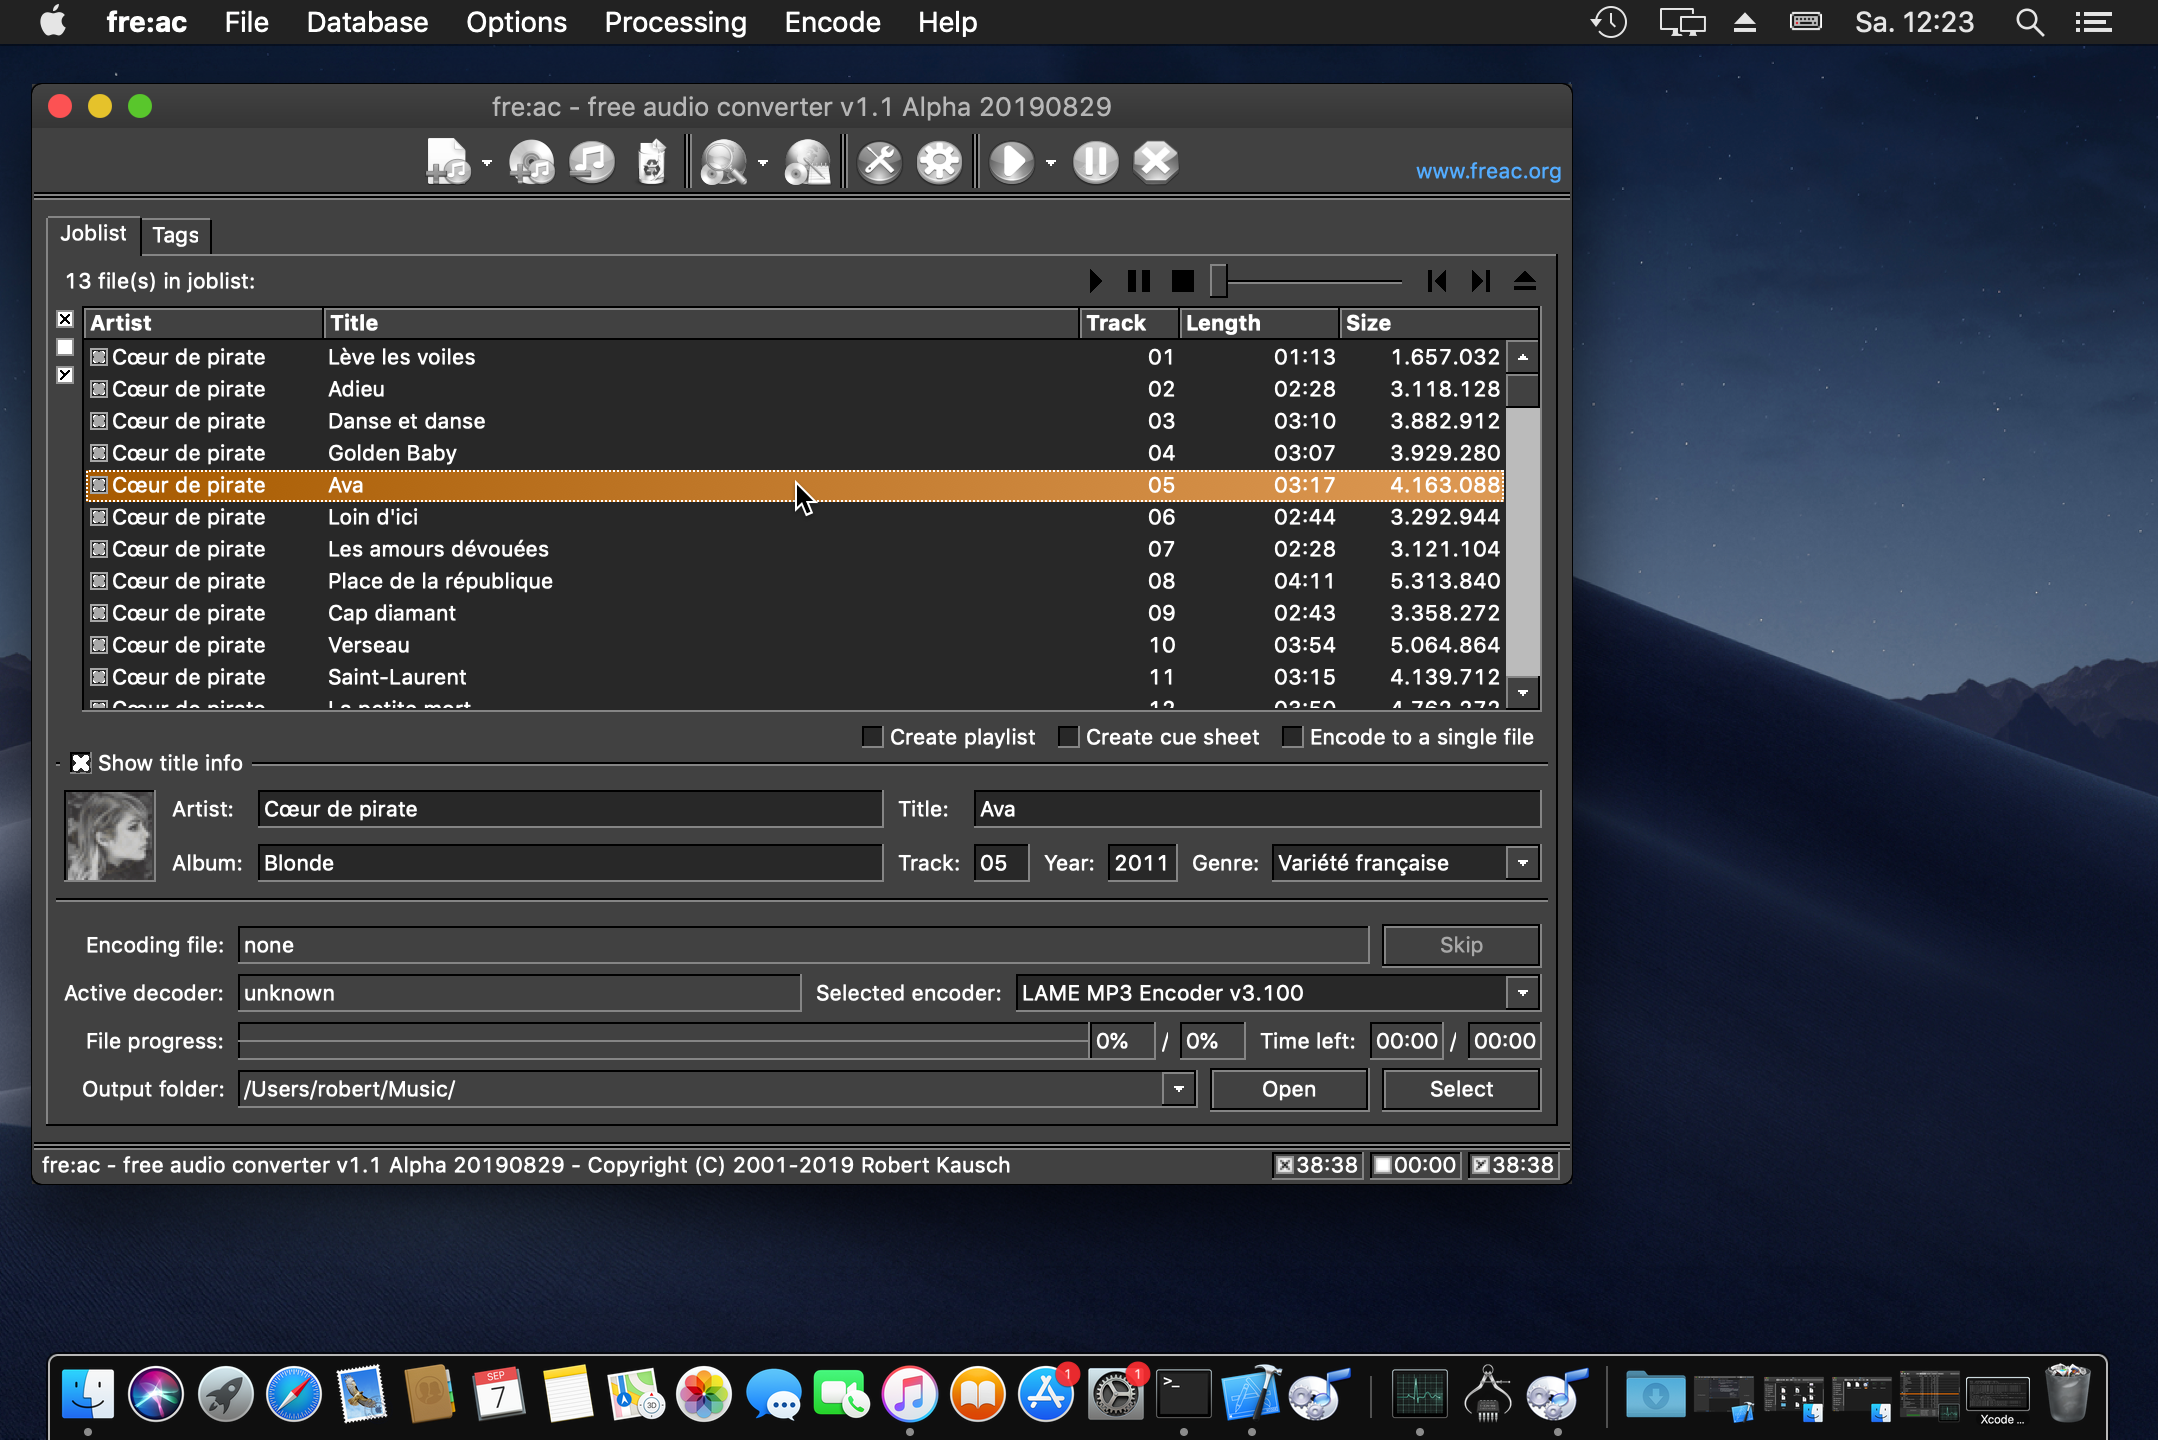
Task: Click the Toggle selection checkmark box
Action: click(65, 375)
